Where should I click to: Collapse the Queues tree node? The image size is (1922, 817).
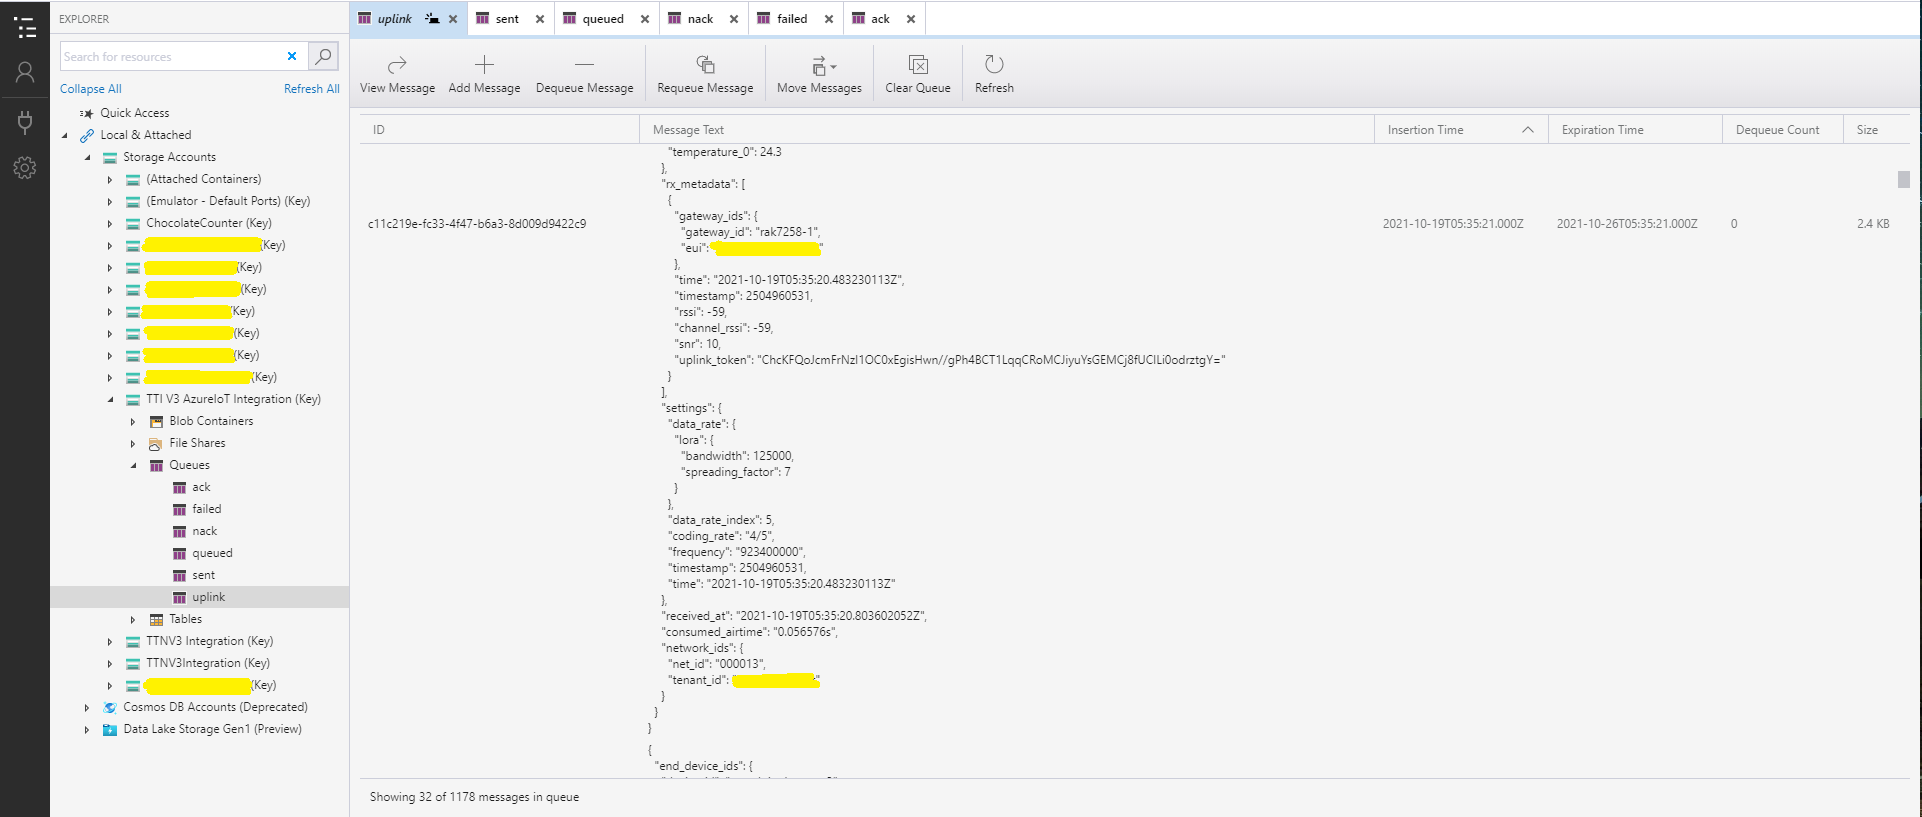pyautogui.click(x=133, y=466)
